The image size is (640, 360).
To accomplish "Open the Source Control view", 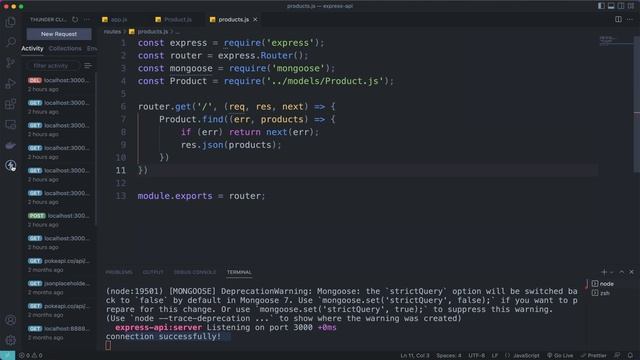I will (x=11, y=62).
